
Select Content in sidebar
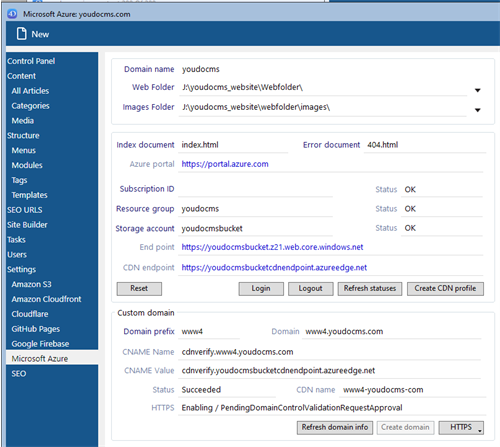(21, 76)
